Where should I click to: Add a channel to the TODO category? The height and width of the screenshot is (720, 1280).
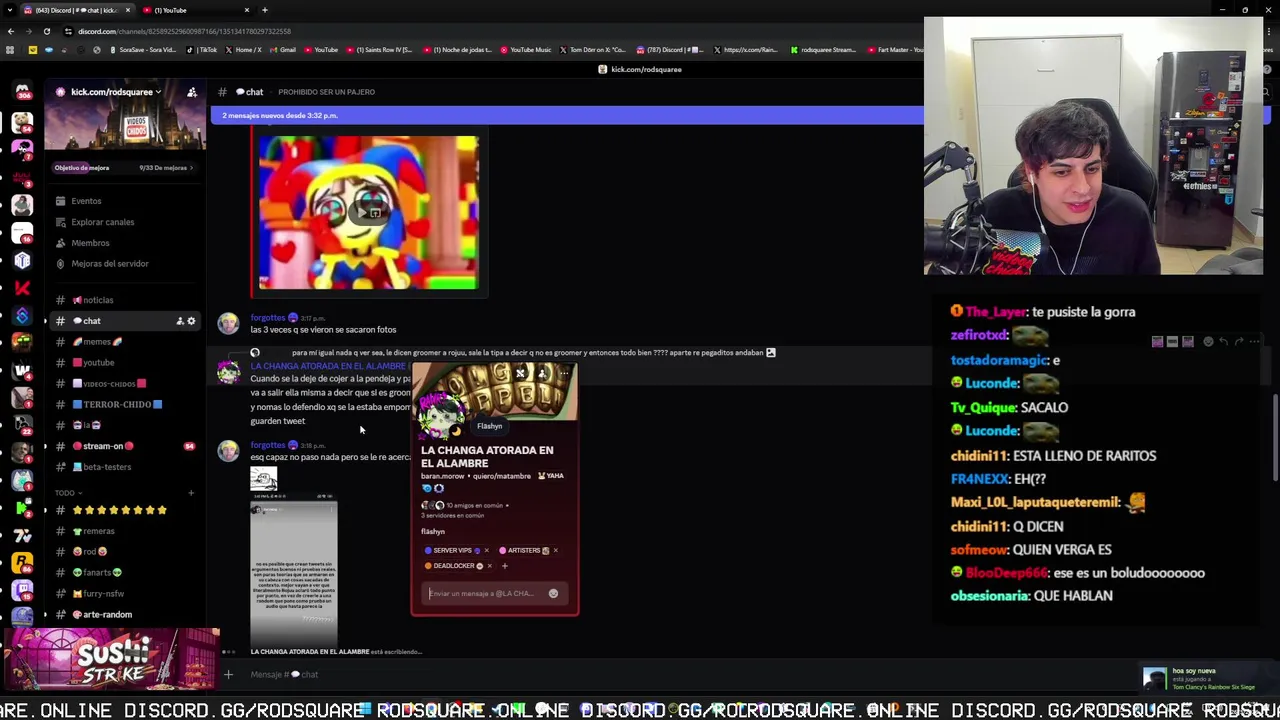click(x=191, y=493)
